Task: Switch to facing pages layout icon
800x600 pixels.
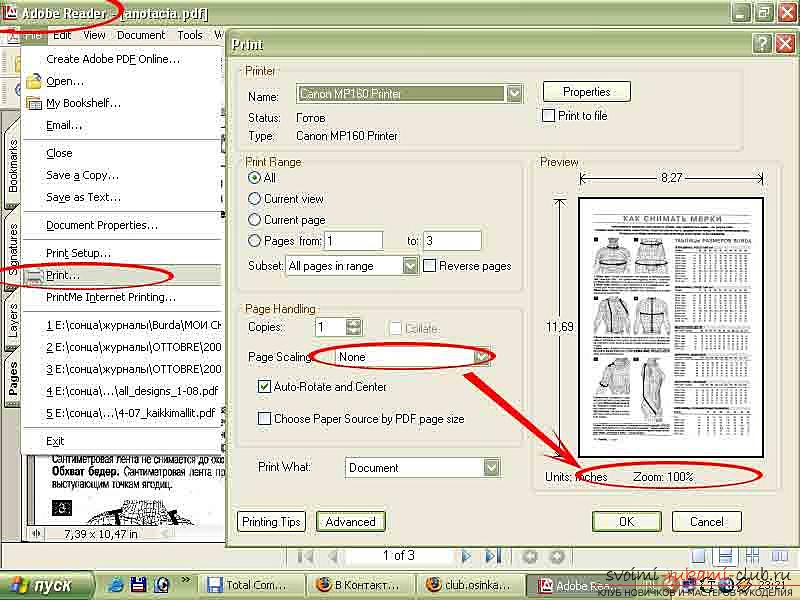Action: [x=780, y=556]
